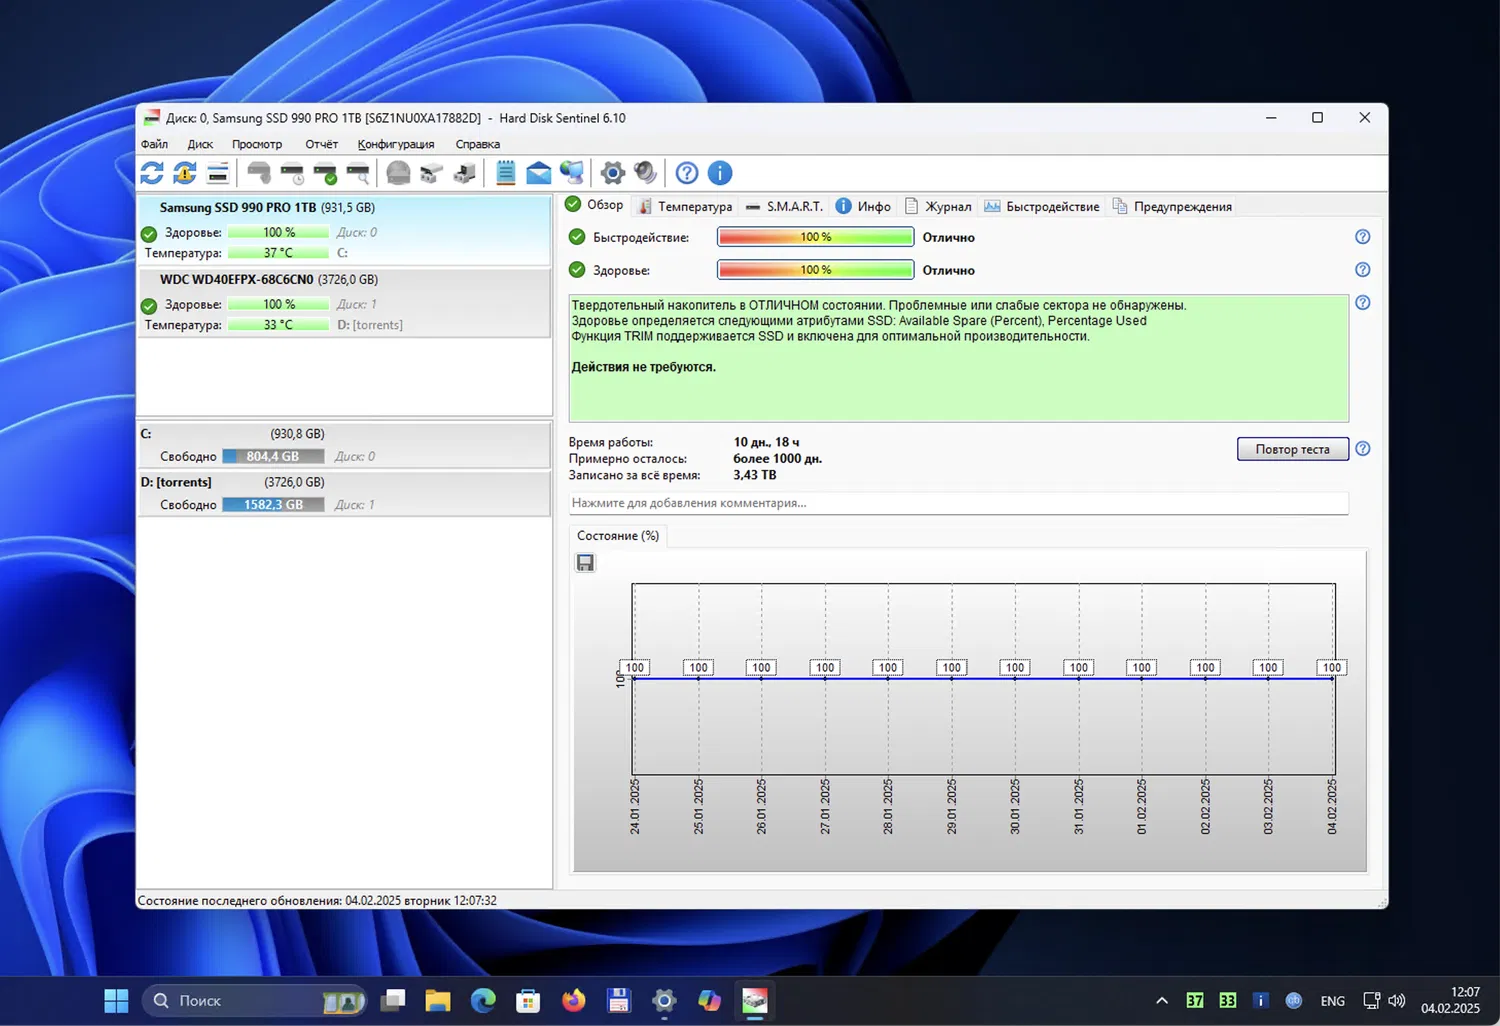Image resolution: width=1500 pixels, height=1026 pixels.
Task: Click the network status icon in toolbar
Action: [572, 173]
